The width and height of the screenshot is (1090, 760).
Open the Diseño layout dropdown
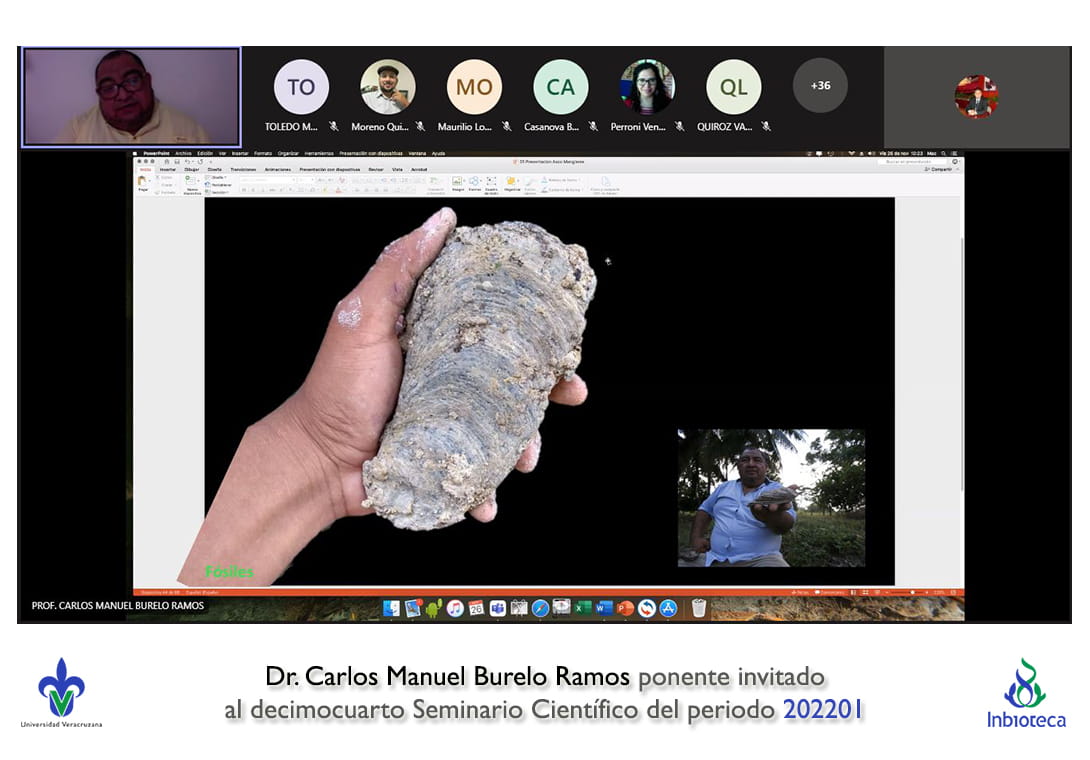pos(216,177)
